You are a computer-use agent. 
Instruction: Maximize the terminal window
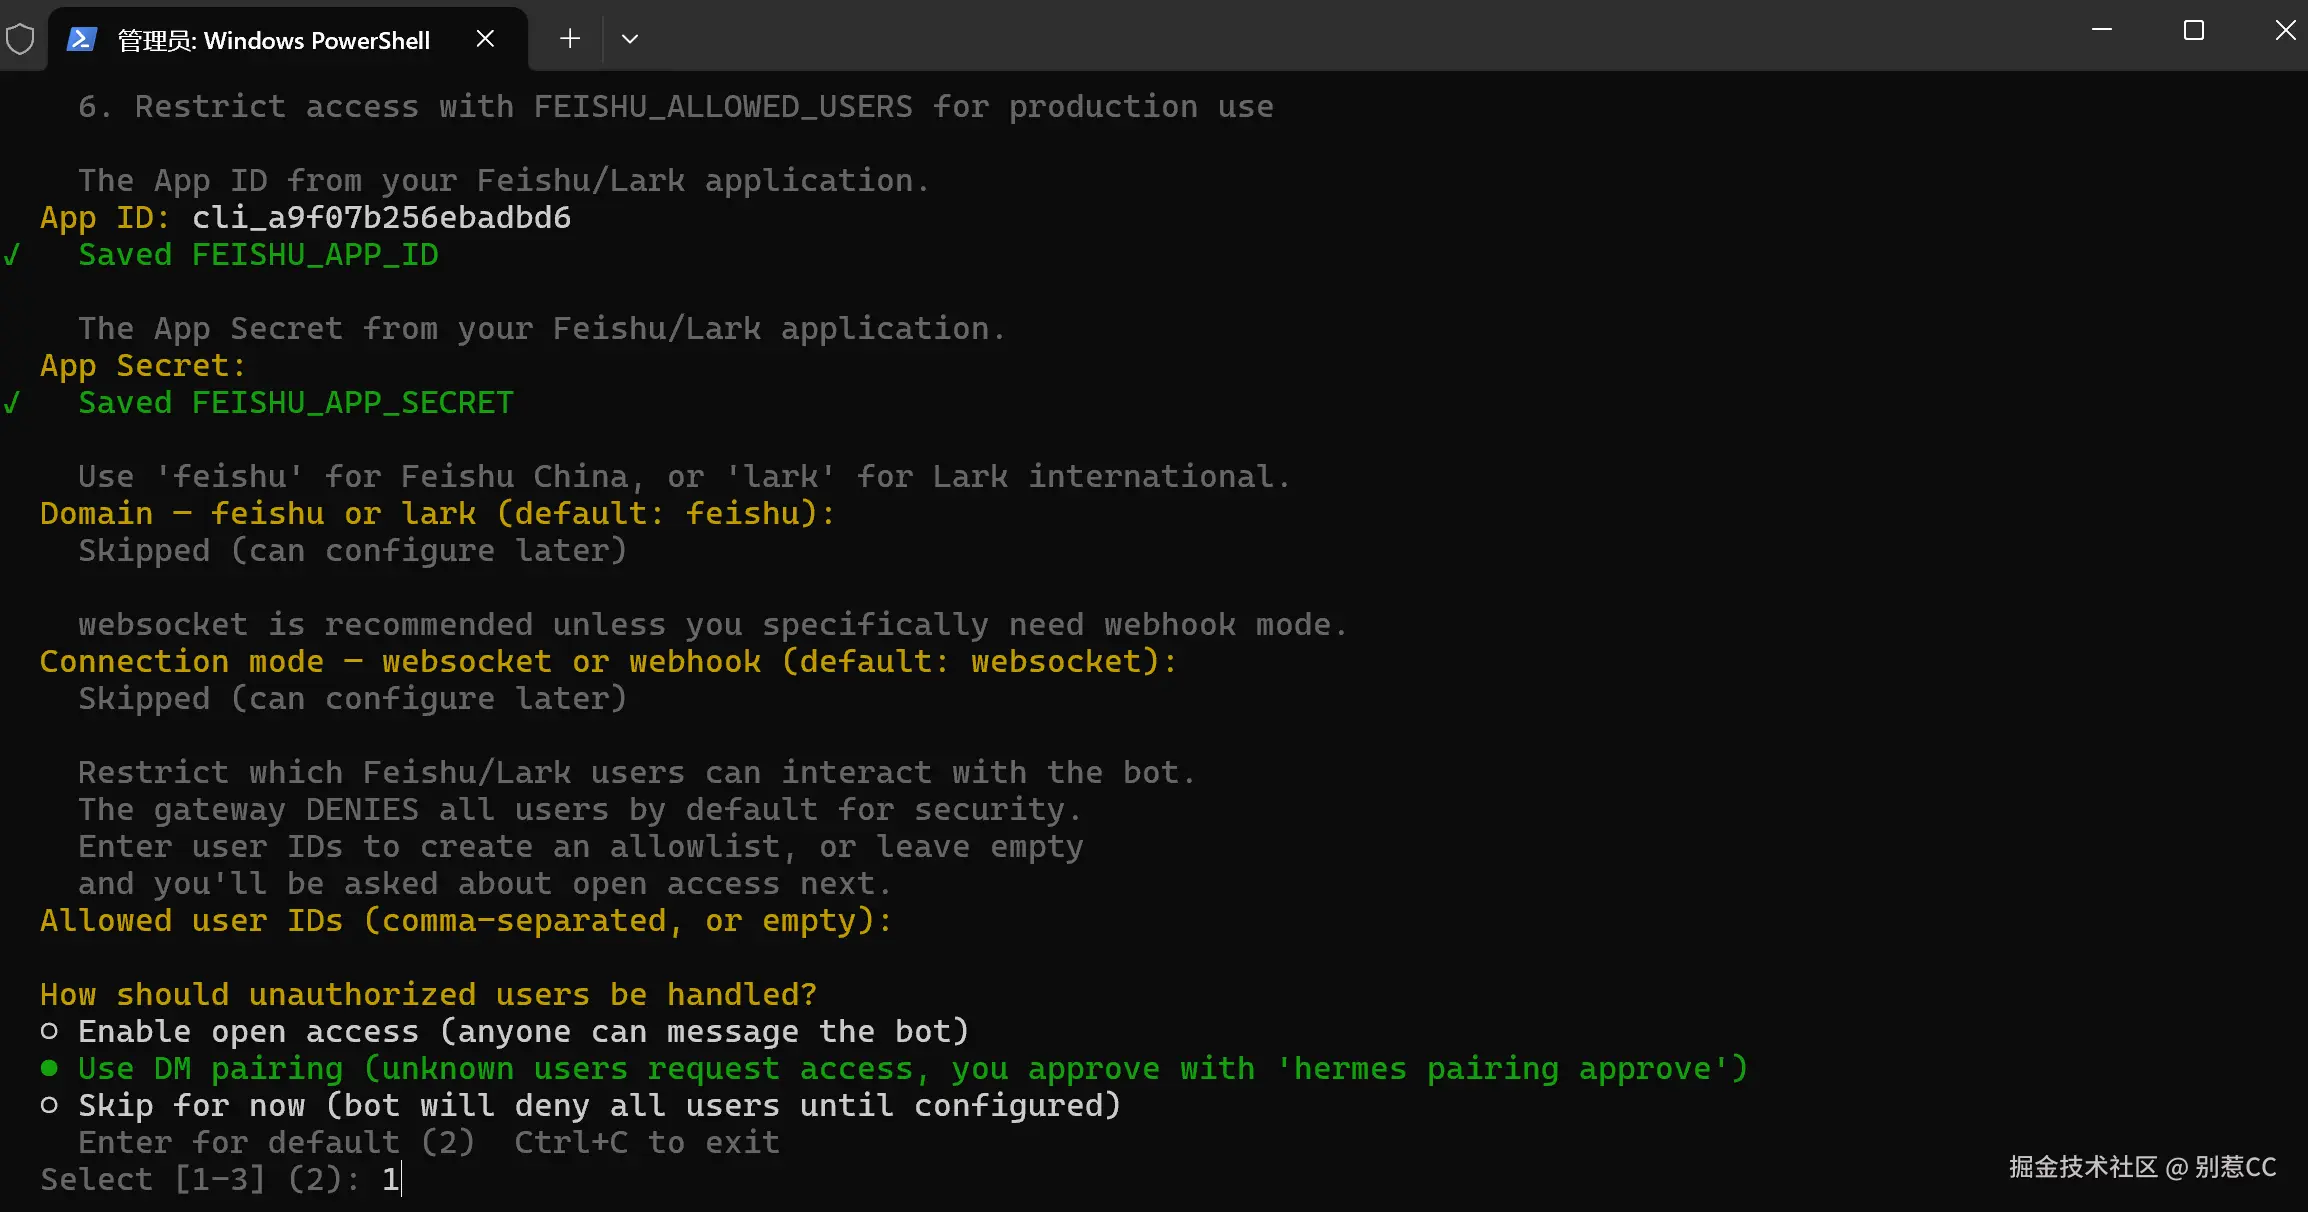point(2194,30)
